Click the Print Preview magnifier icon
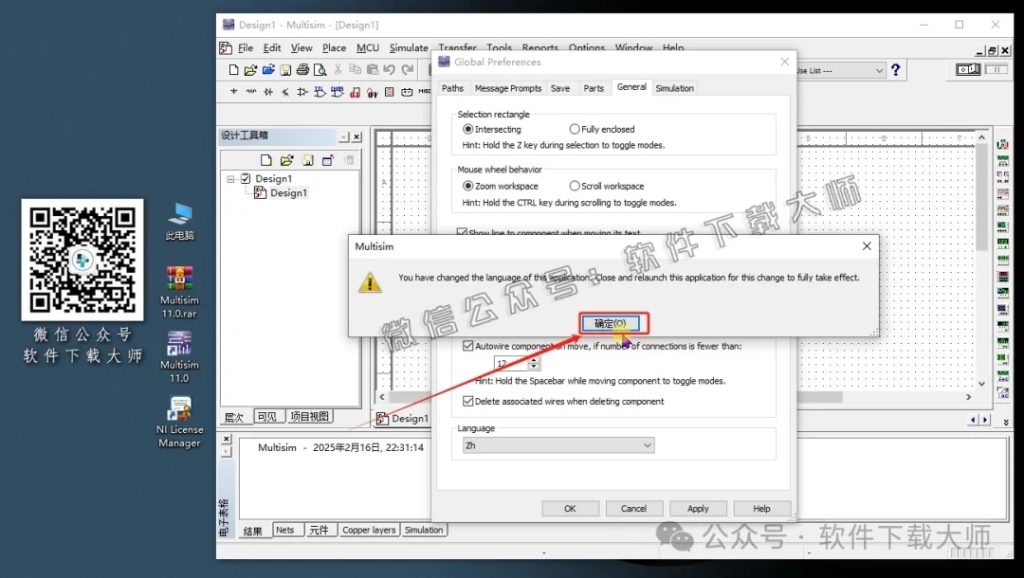1024x578 pixels. pyautogui.click(x=320, y=70)
